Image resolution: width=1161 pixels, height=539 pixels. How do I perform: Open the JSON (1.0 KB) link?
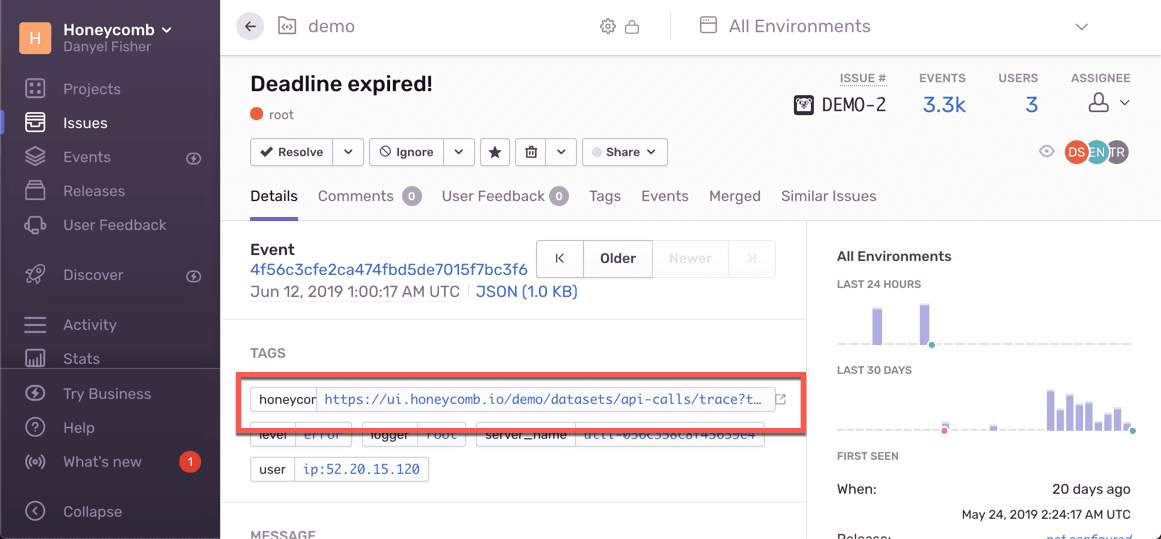526,292
